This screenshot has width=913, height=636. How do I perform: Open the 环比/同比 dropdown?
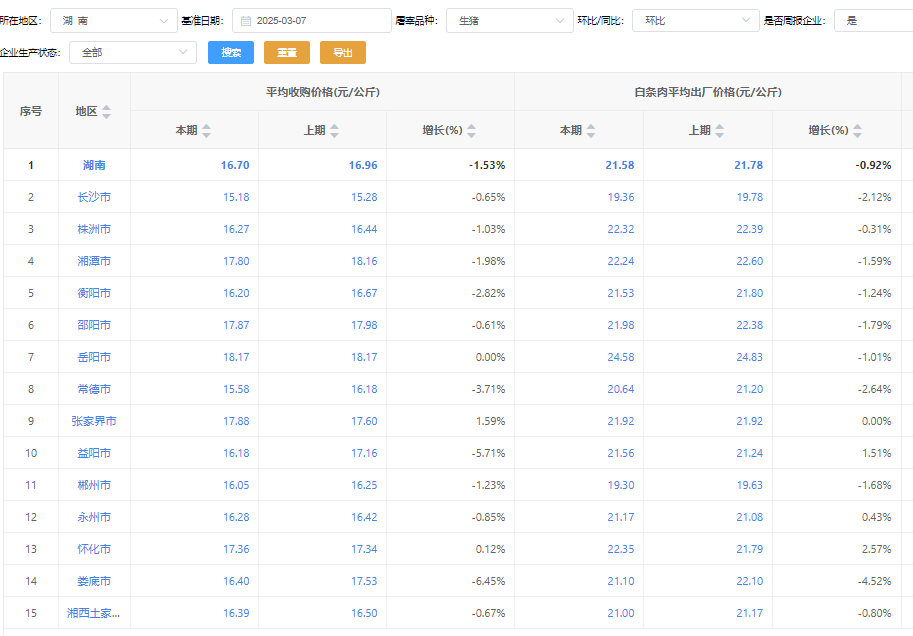(x=696, y=20)
